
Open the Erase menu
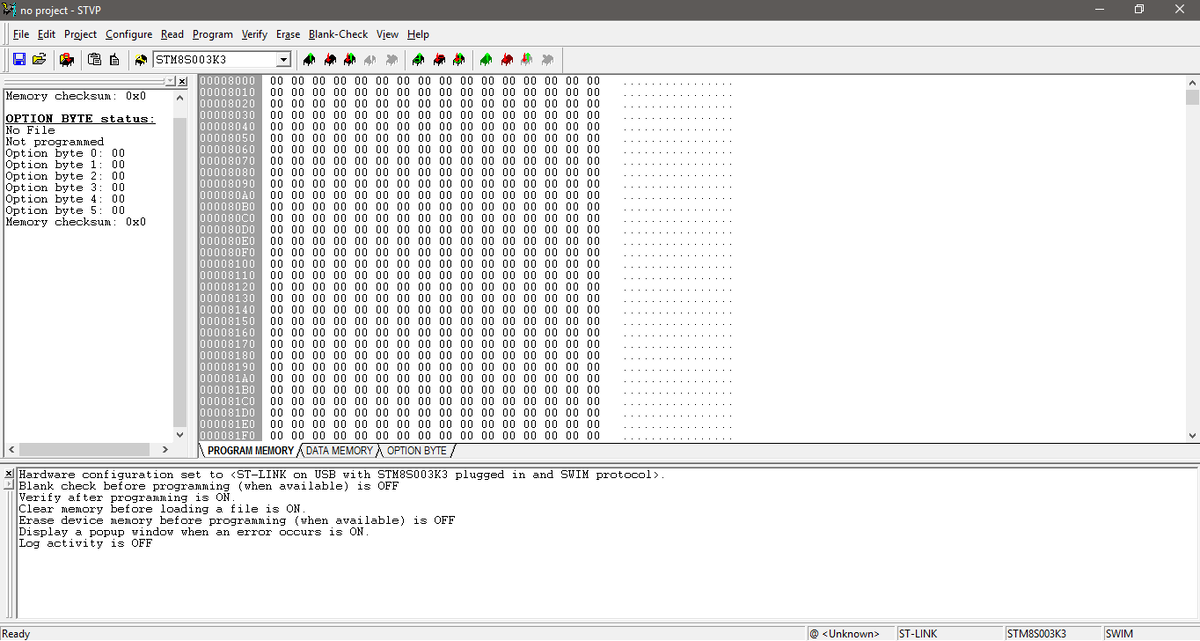tap(288, 34)
